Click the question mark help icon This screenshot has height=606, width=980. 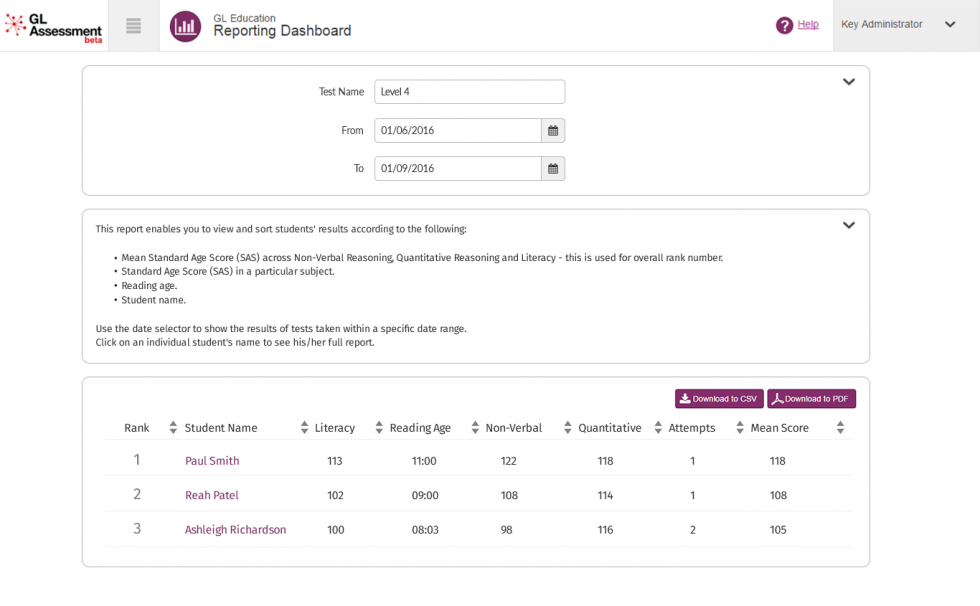pos(784,25)
